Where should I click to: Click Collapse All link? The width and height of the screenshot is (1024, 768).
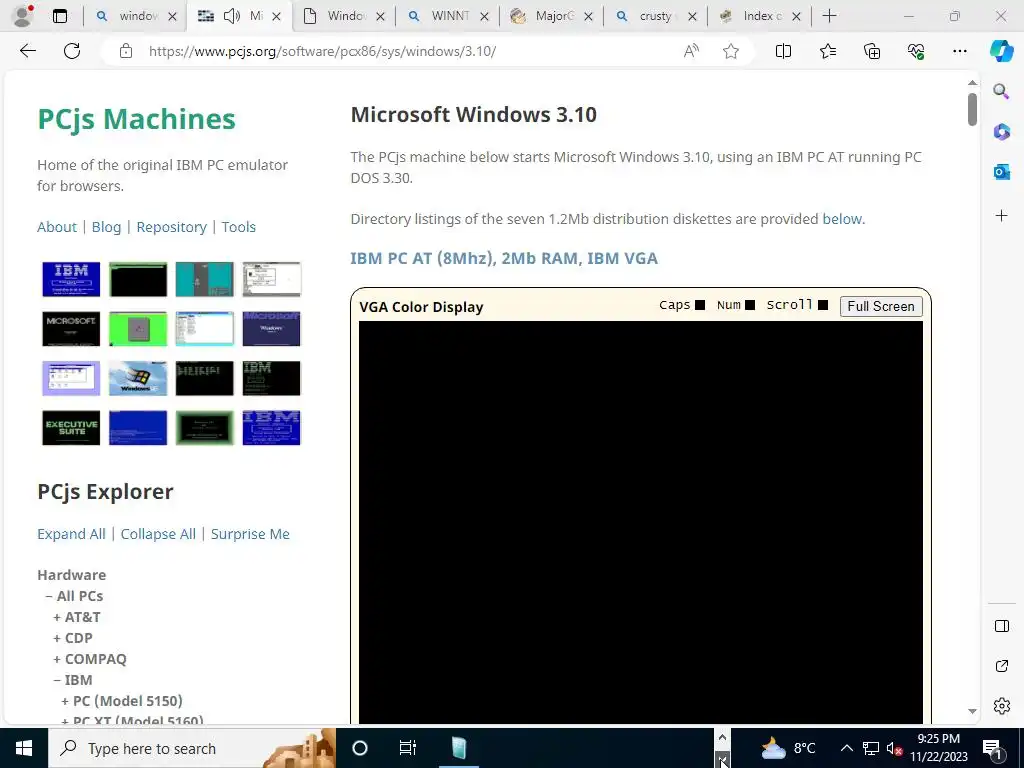pyautogui.click(x=158, y=534)
